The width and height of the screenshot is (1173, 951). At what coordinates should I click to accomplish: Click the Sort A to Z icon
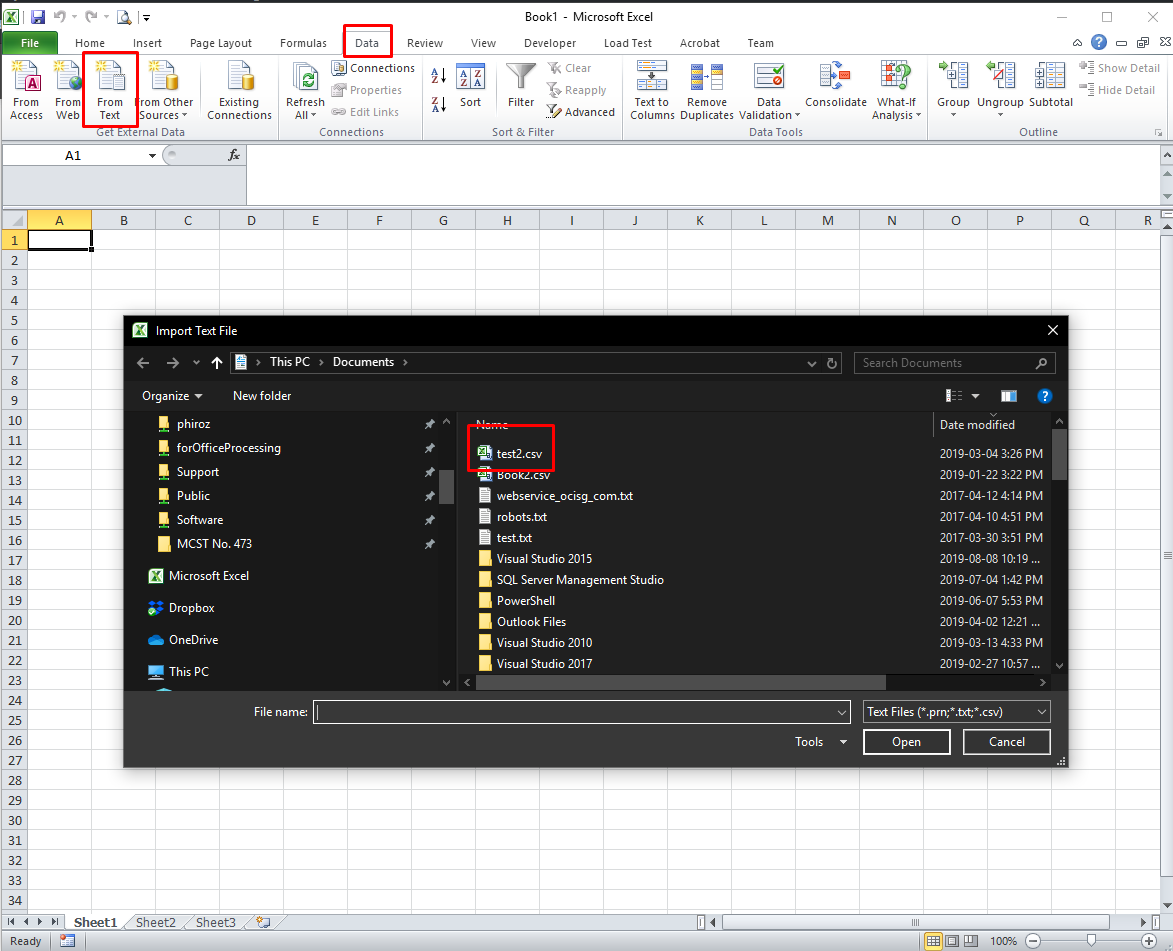point(438,75)
